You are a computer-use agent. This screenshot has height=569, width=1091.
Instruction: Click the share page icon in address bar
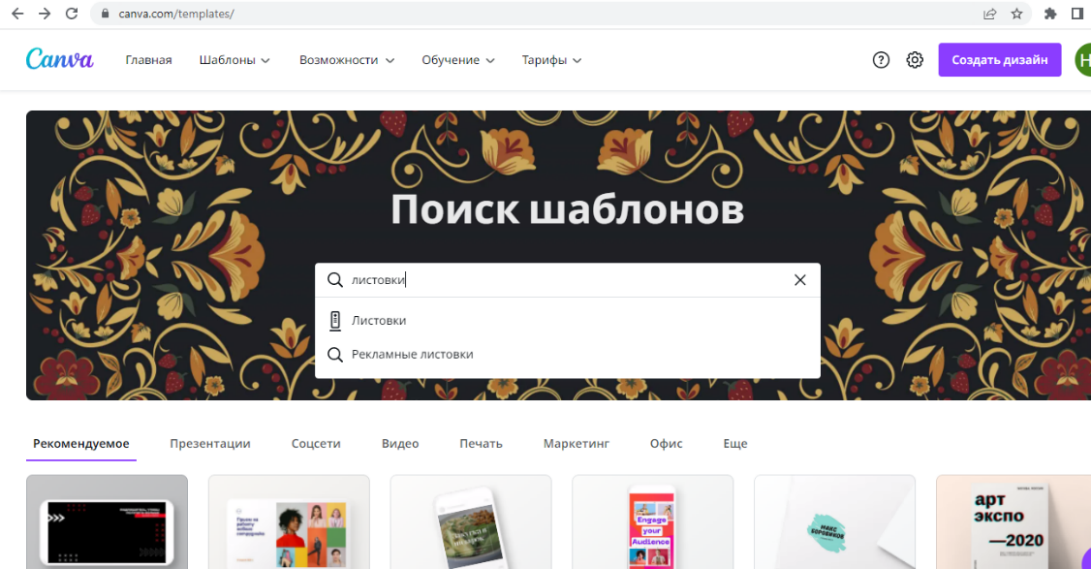(x=989, y=14)
